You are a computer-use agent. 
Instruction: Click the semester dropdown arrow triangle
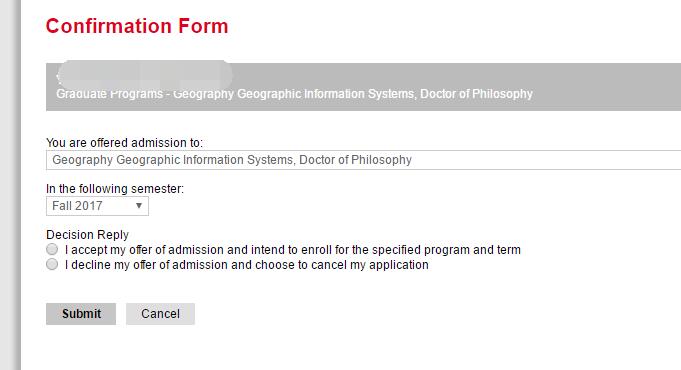(139, 205)
